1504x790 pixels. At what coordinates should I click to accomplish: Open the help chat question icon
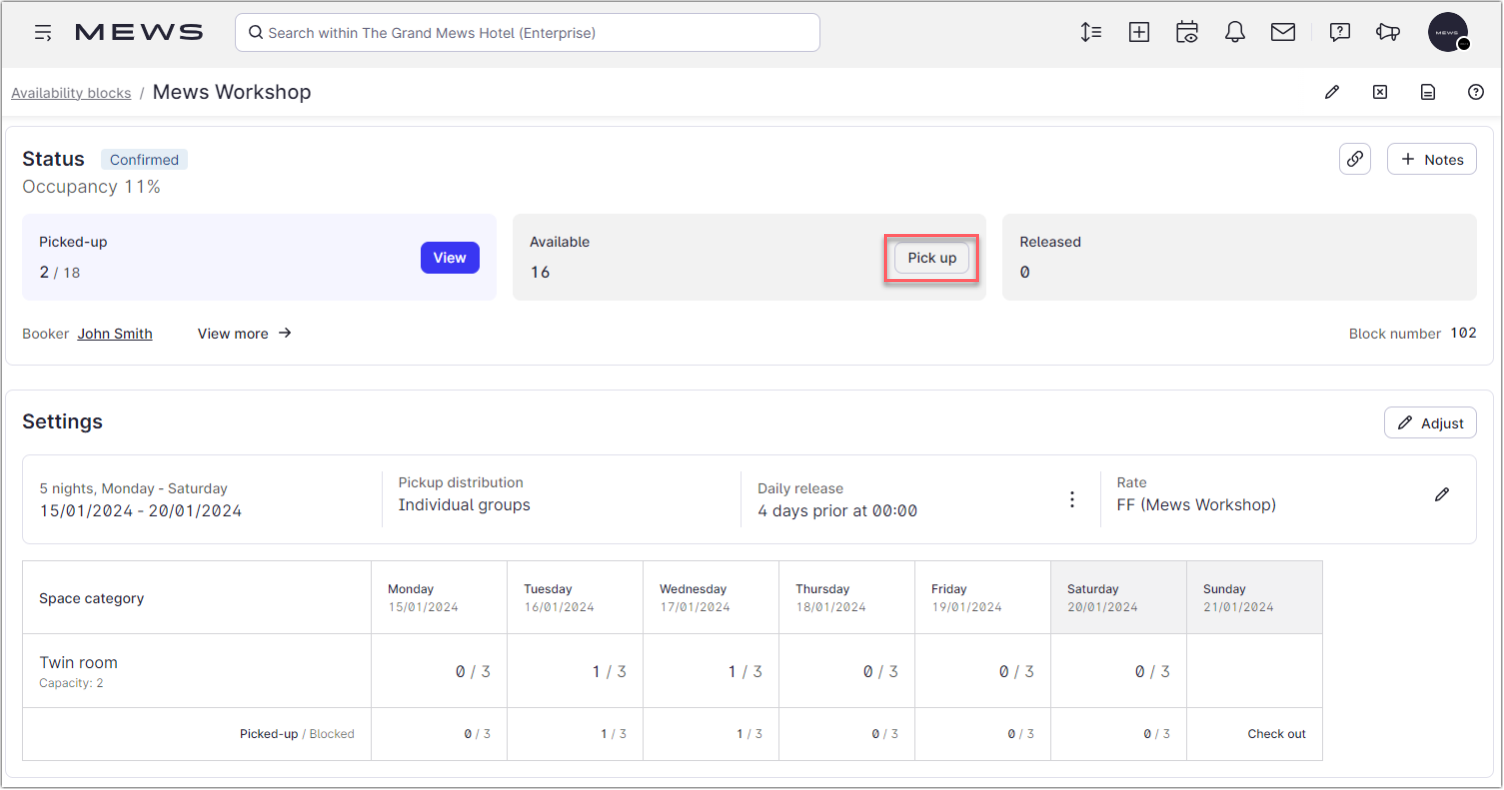coord(1340,32)
